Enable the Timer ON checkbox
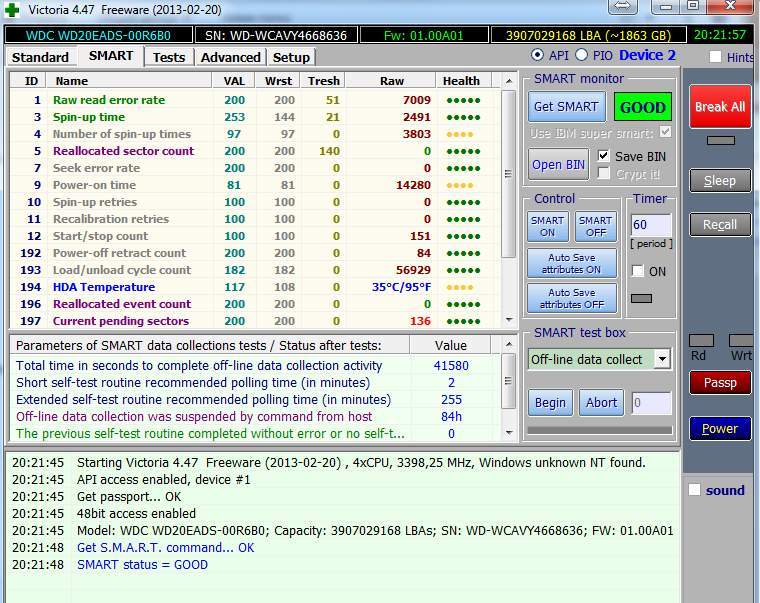760x603 pixels. [638, 271]
